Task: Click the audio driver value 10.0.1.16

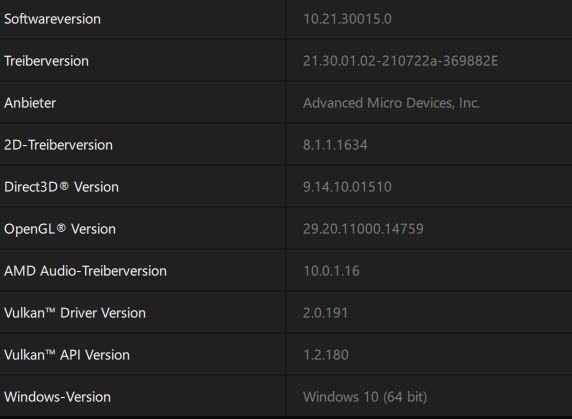Action: click(x=331, y=271)
